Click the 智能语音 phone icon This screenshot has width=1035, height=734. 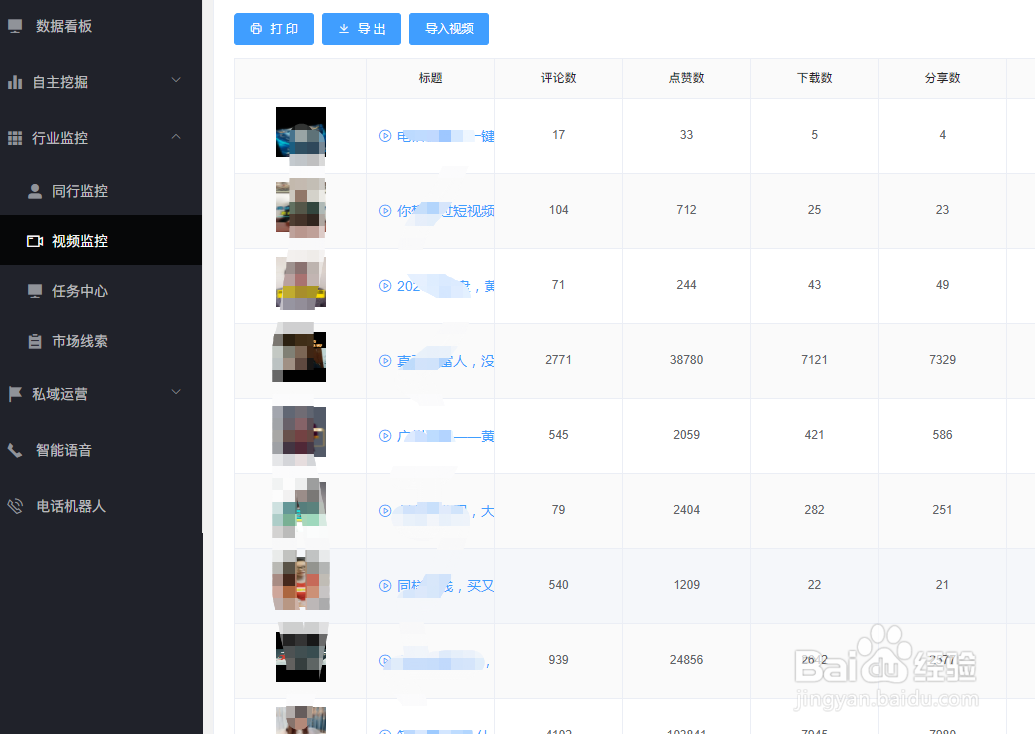click(15, 451)
